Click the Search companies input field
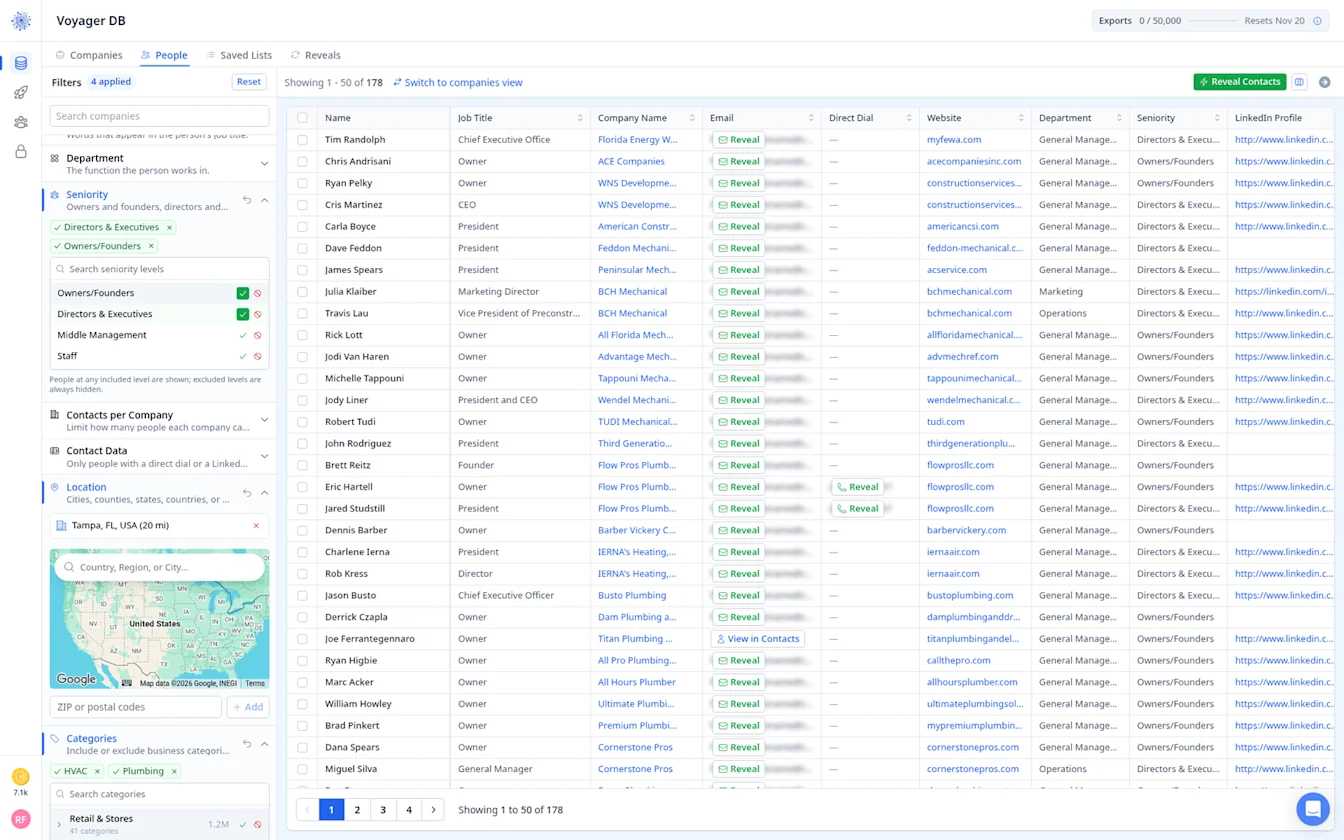This screenshot has height=840, width=1344. point(160,116)
